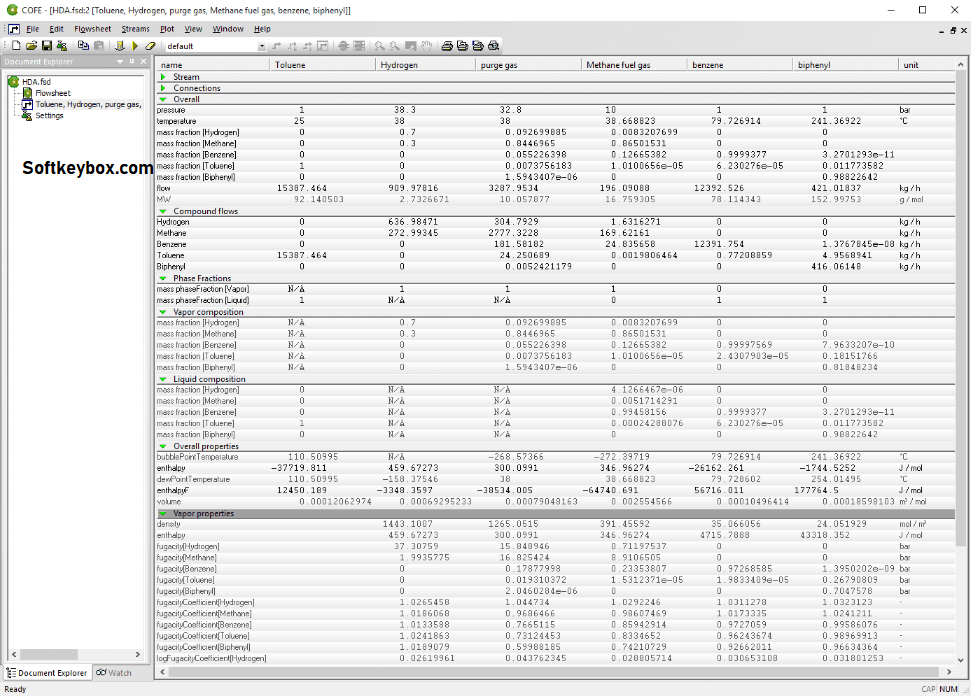Open a file with the folder icon
The image size is (971, 696).
[32, 46]
